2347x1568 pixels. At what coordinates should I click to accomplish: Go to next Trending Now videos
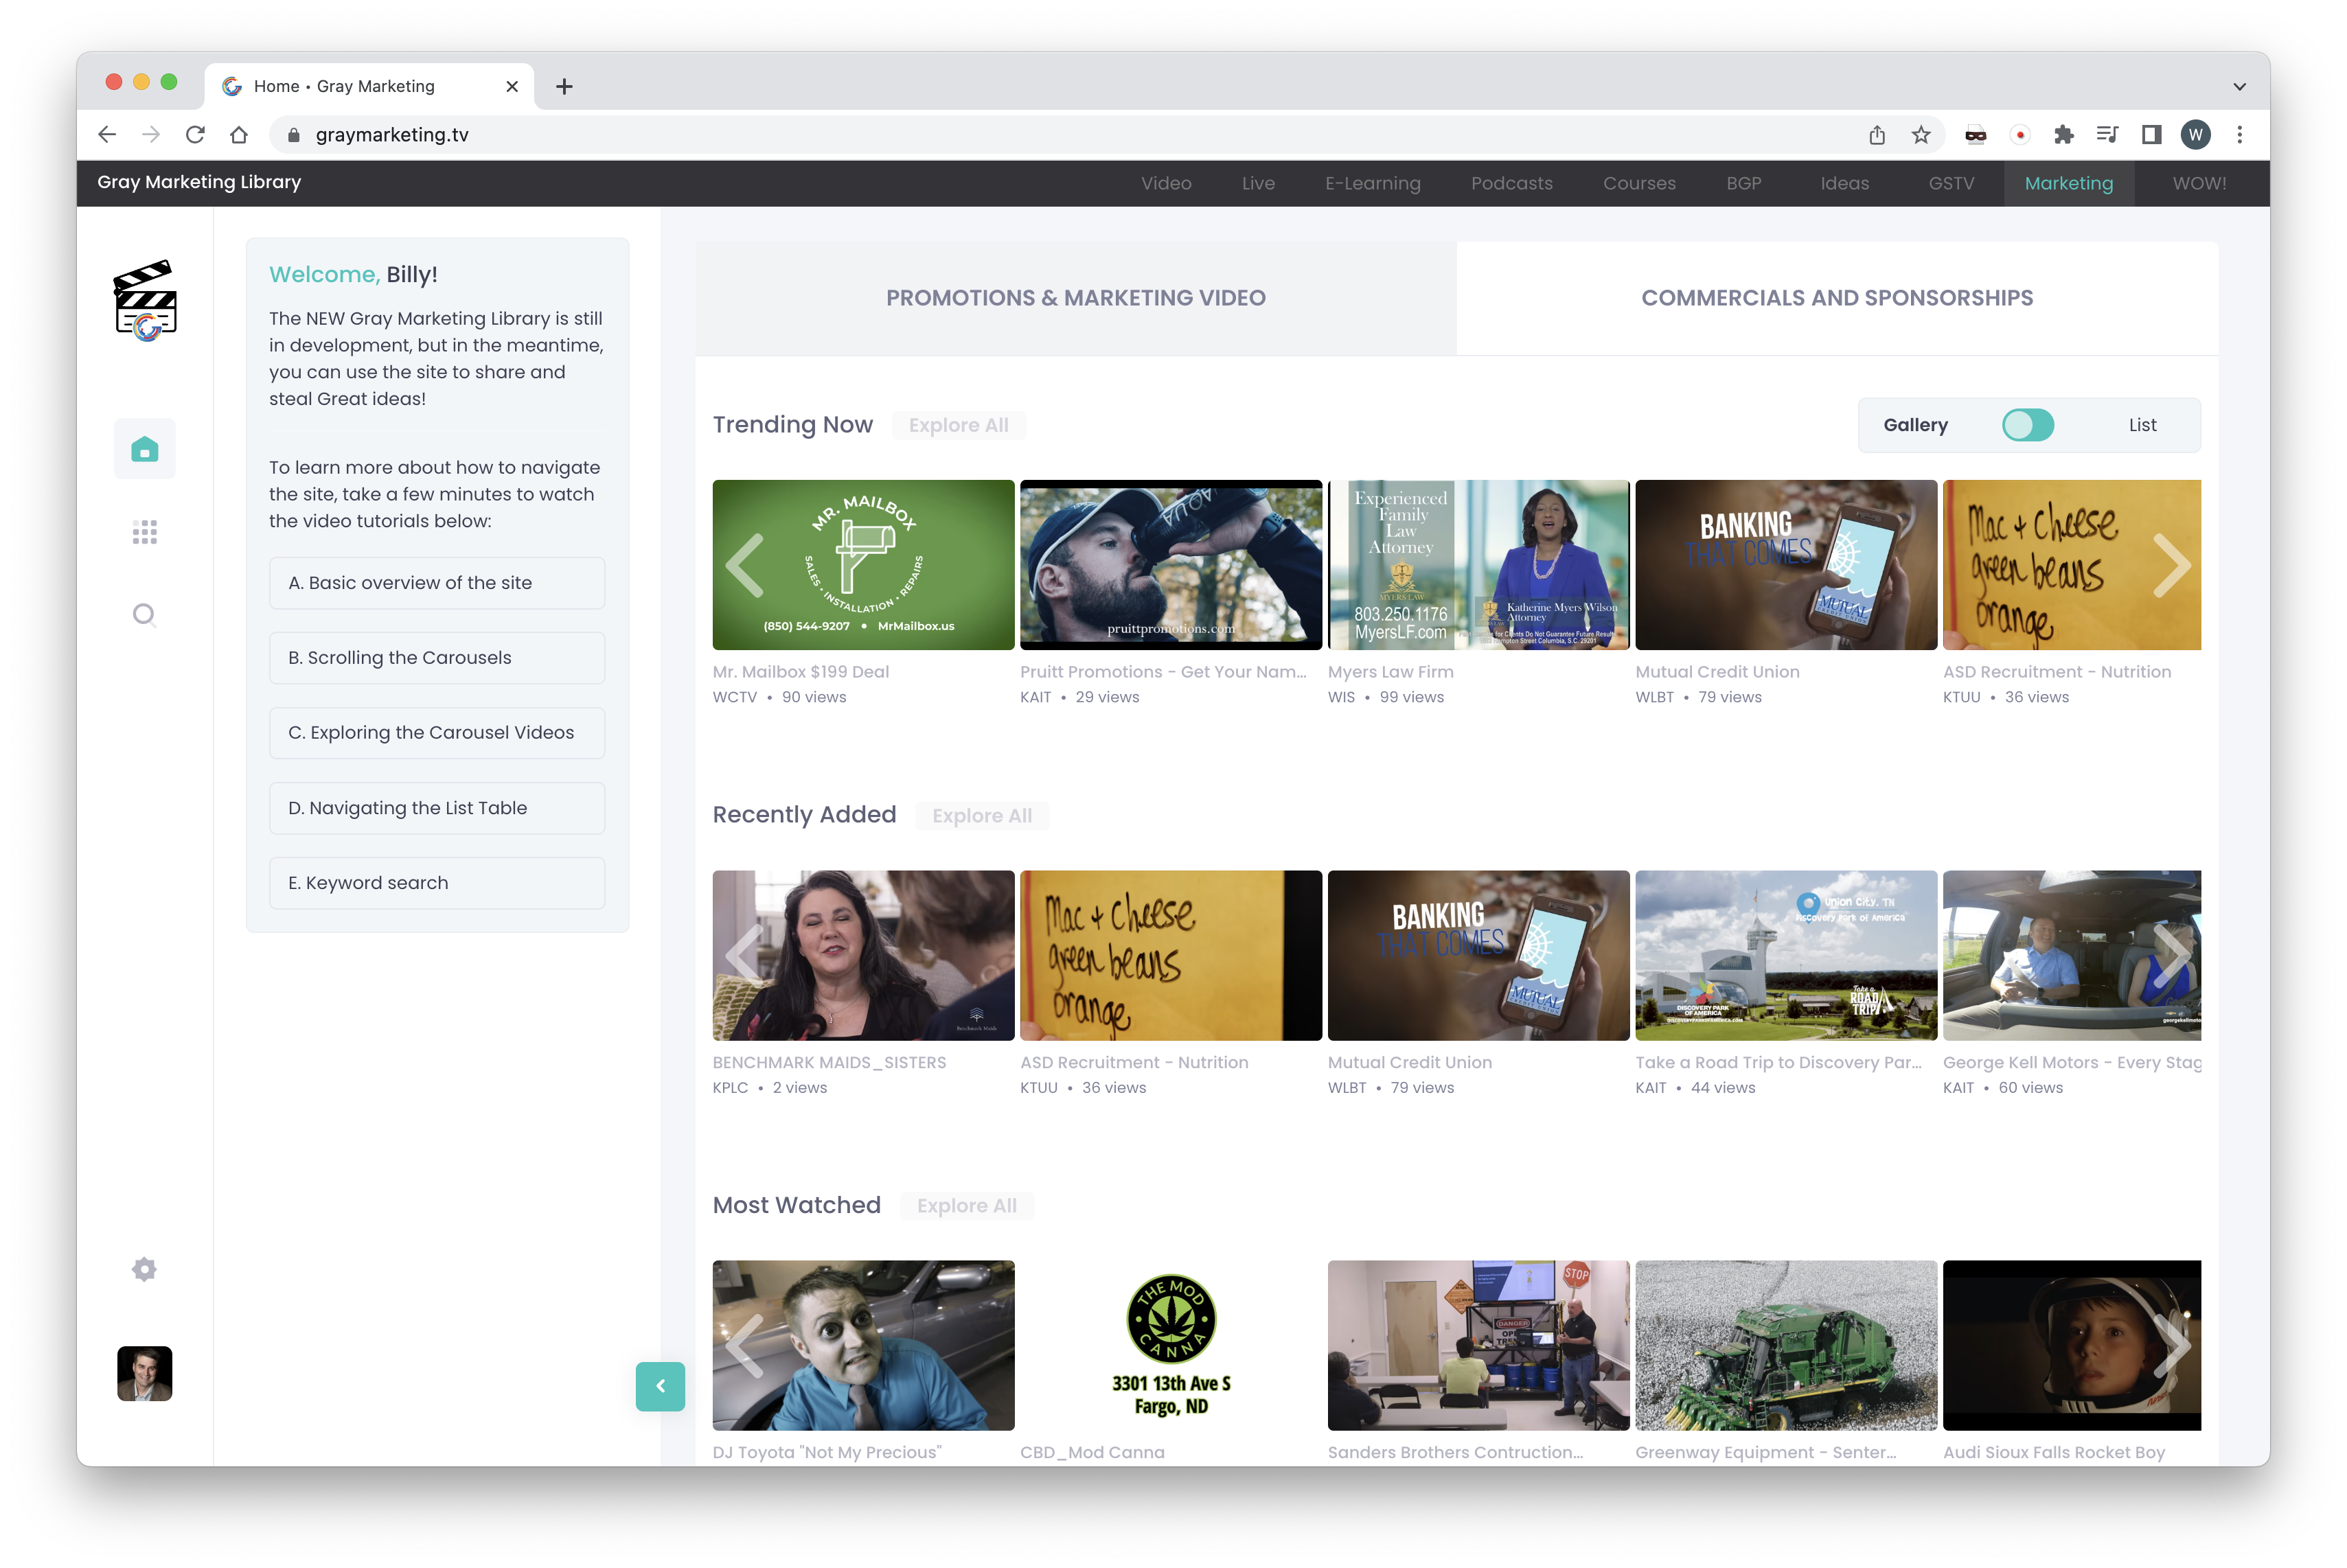point(2171,565)
